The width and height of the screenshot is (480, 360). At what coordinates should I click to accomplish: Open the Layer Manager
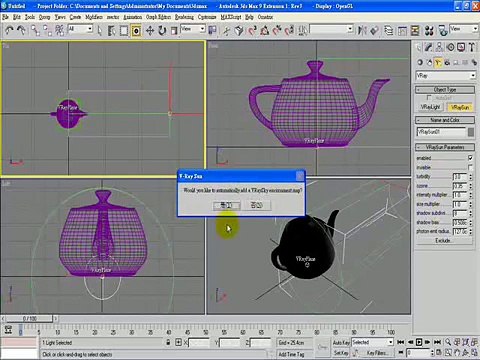coord(389,31)
